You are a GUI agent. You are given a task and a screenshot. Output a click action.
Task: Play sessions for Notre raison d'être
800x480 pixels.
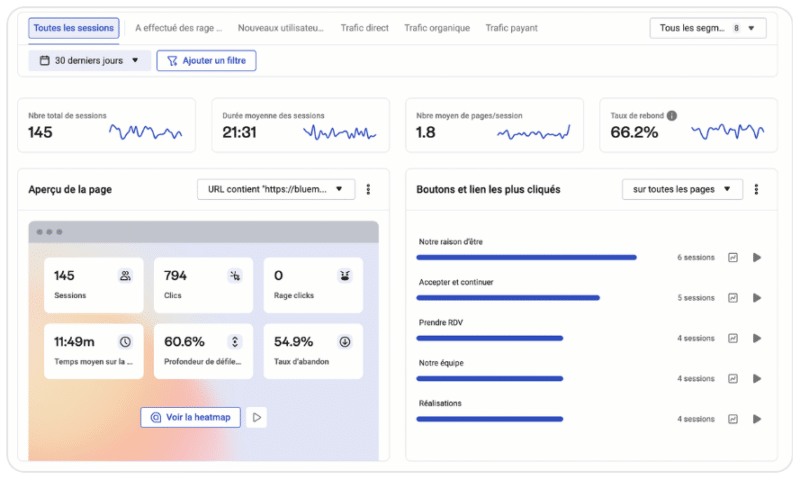click(x=757, y=257)
